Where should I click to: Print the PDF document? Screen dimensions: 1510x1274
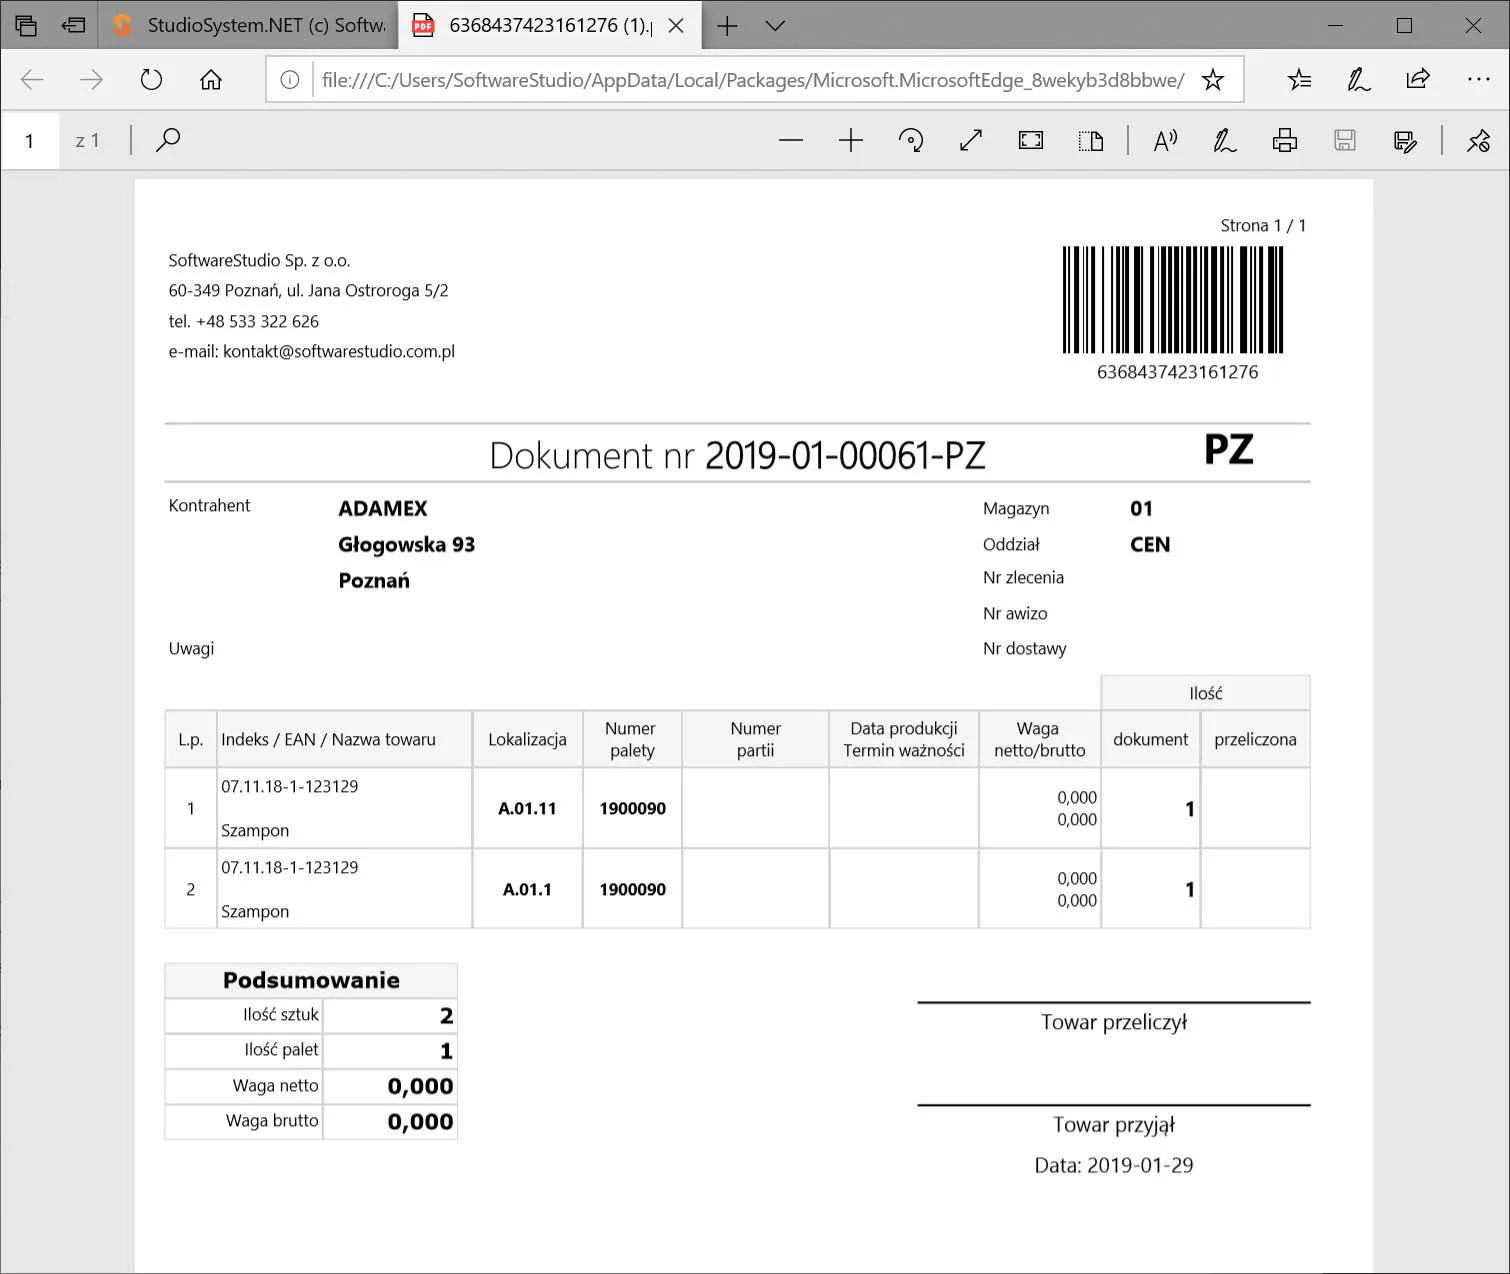1285,140
